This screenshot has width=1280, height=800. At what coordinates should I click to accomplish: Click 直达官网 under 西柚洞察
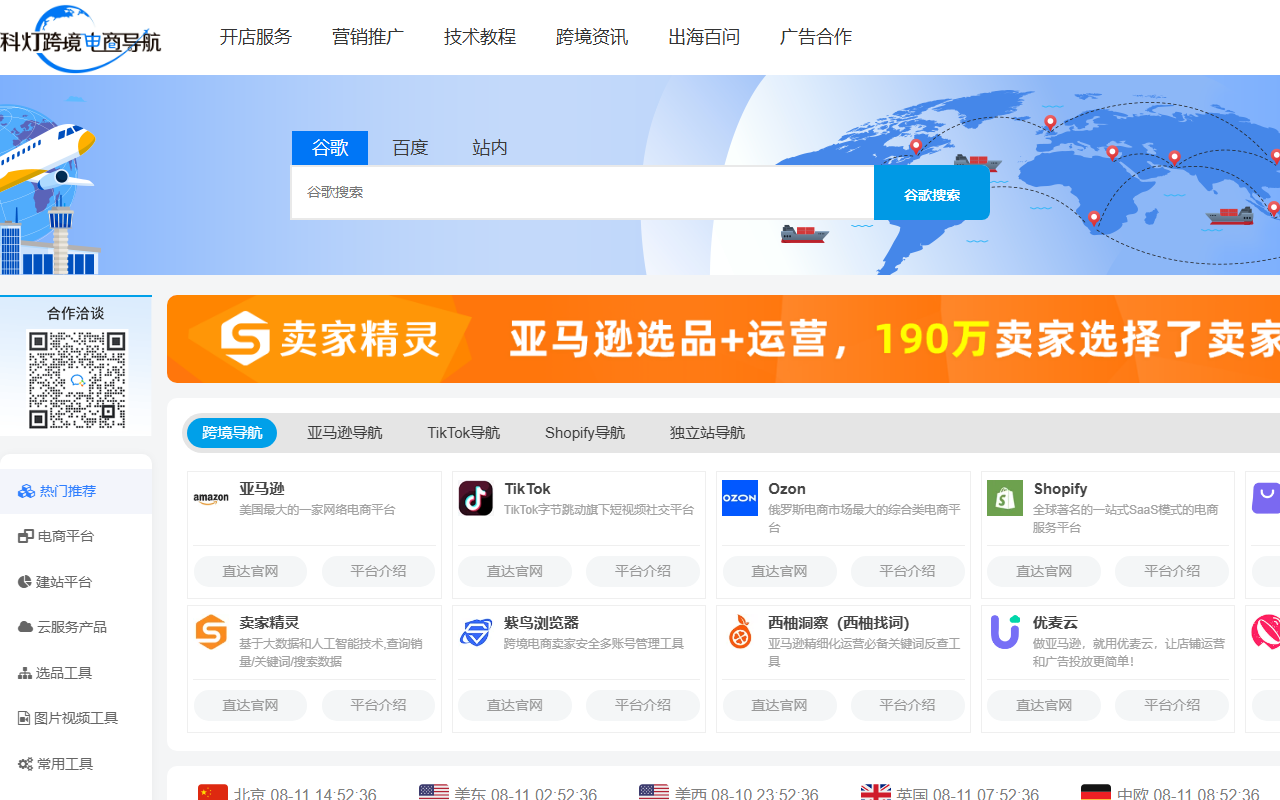(x=779, y=705)
